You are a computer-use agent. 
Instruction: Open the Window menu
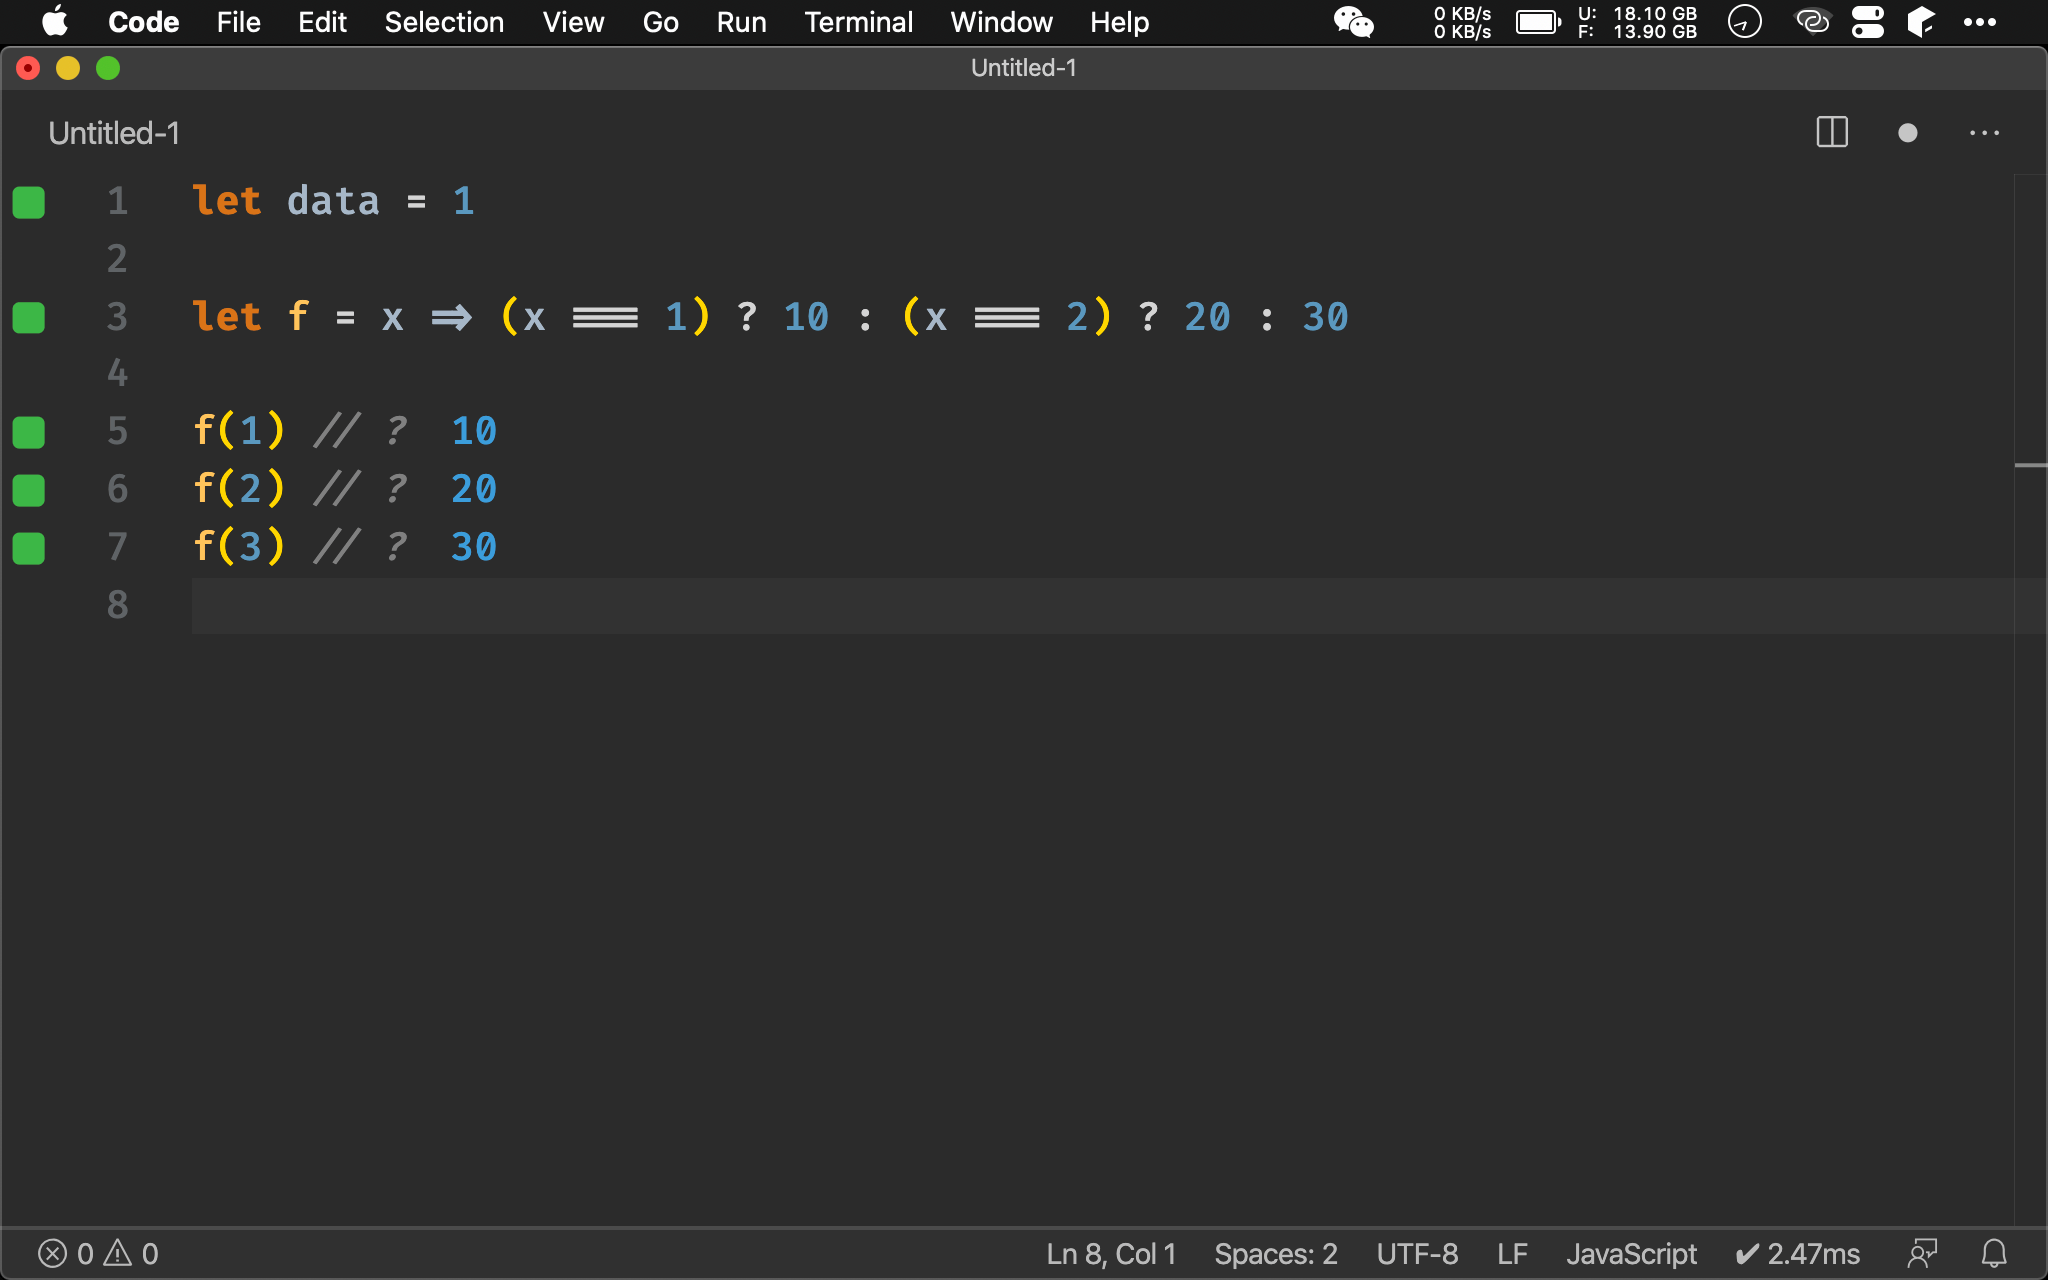point(1001,22)
